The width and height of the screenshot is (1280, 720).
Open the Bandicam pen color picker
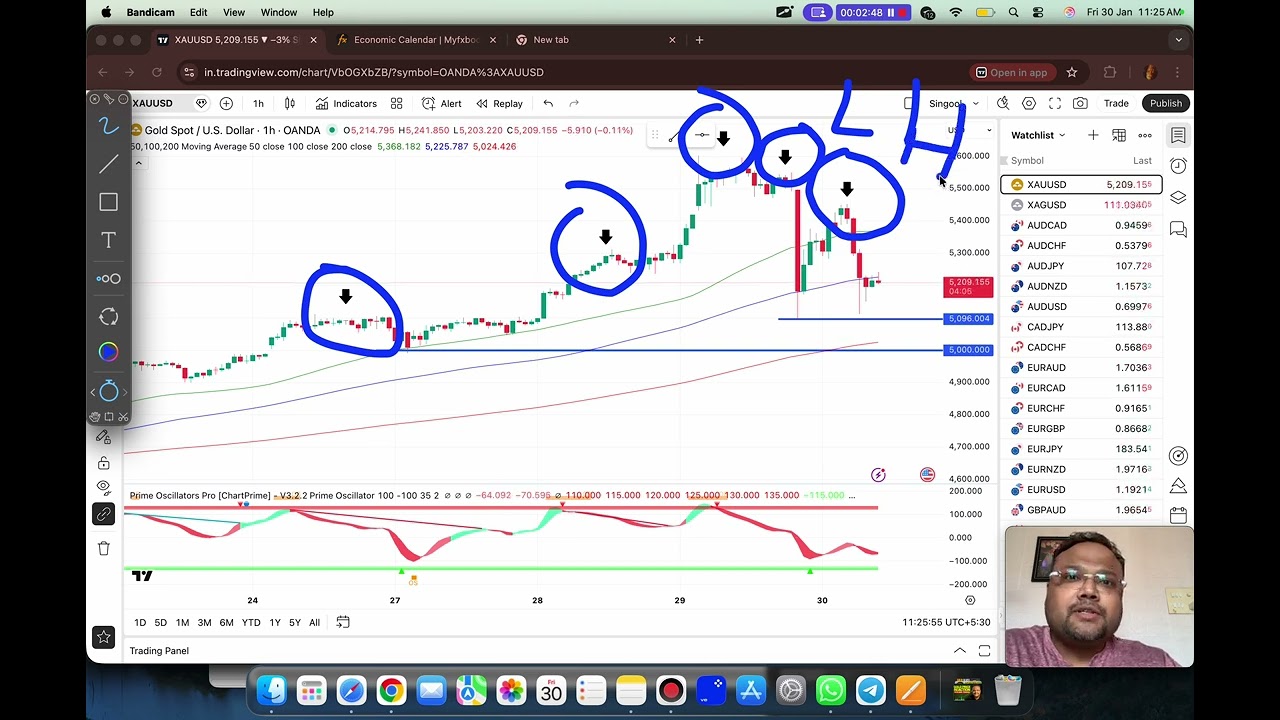click(108, 352)
